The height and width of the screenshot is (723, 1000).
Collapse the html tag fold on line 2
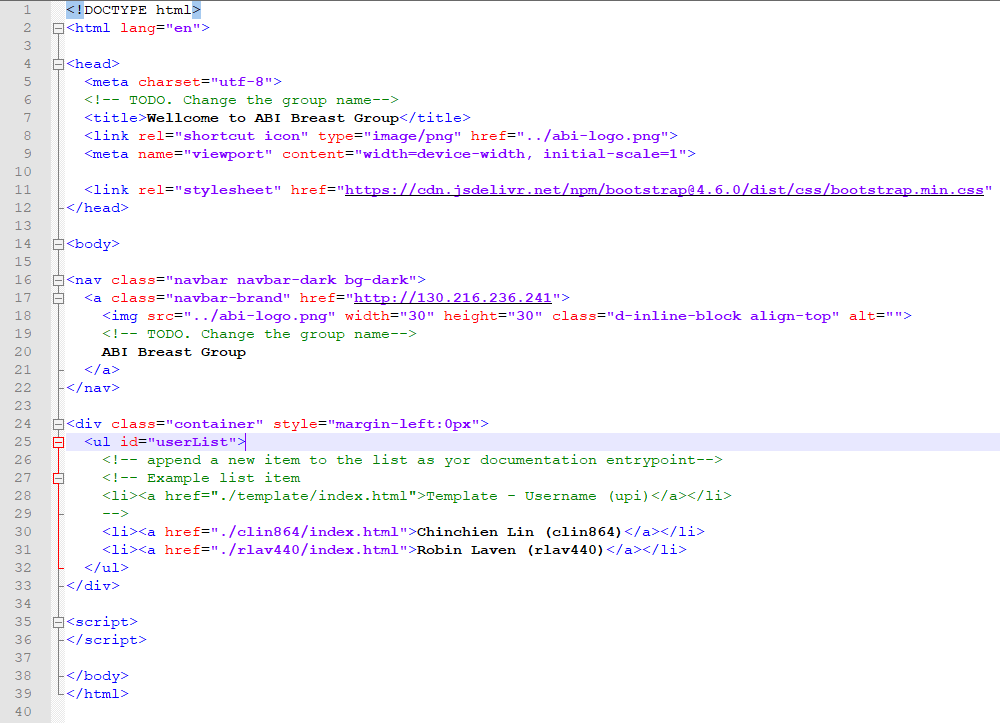pyautogui.click(x=58, y=28)
